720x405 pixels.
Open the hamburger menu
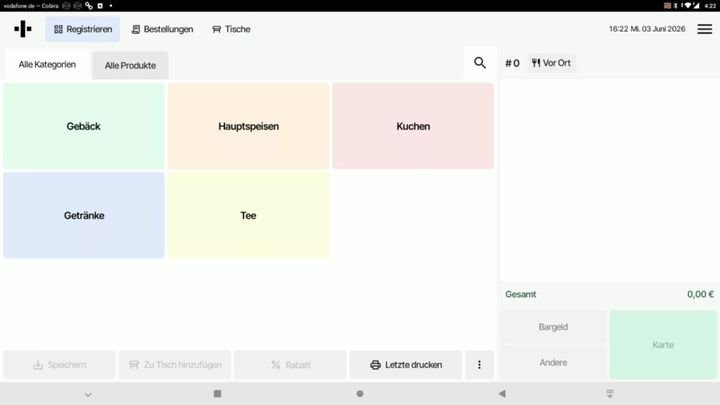(705, 29)
